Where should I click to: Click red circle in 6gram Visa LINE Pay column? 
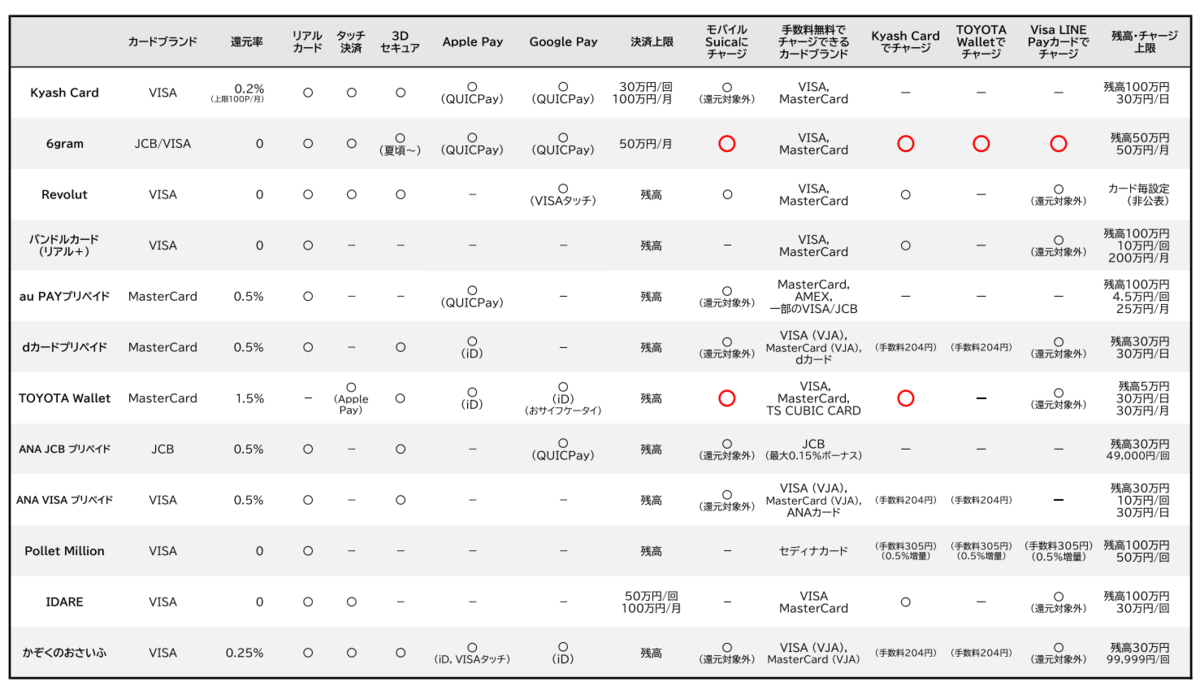1058,143
